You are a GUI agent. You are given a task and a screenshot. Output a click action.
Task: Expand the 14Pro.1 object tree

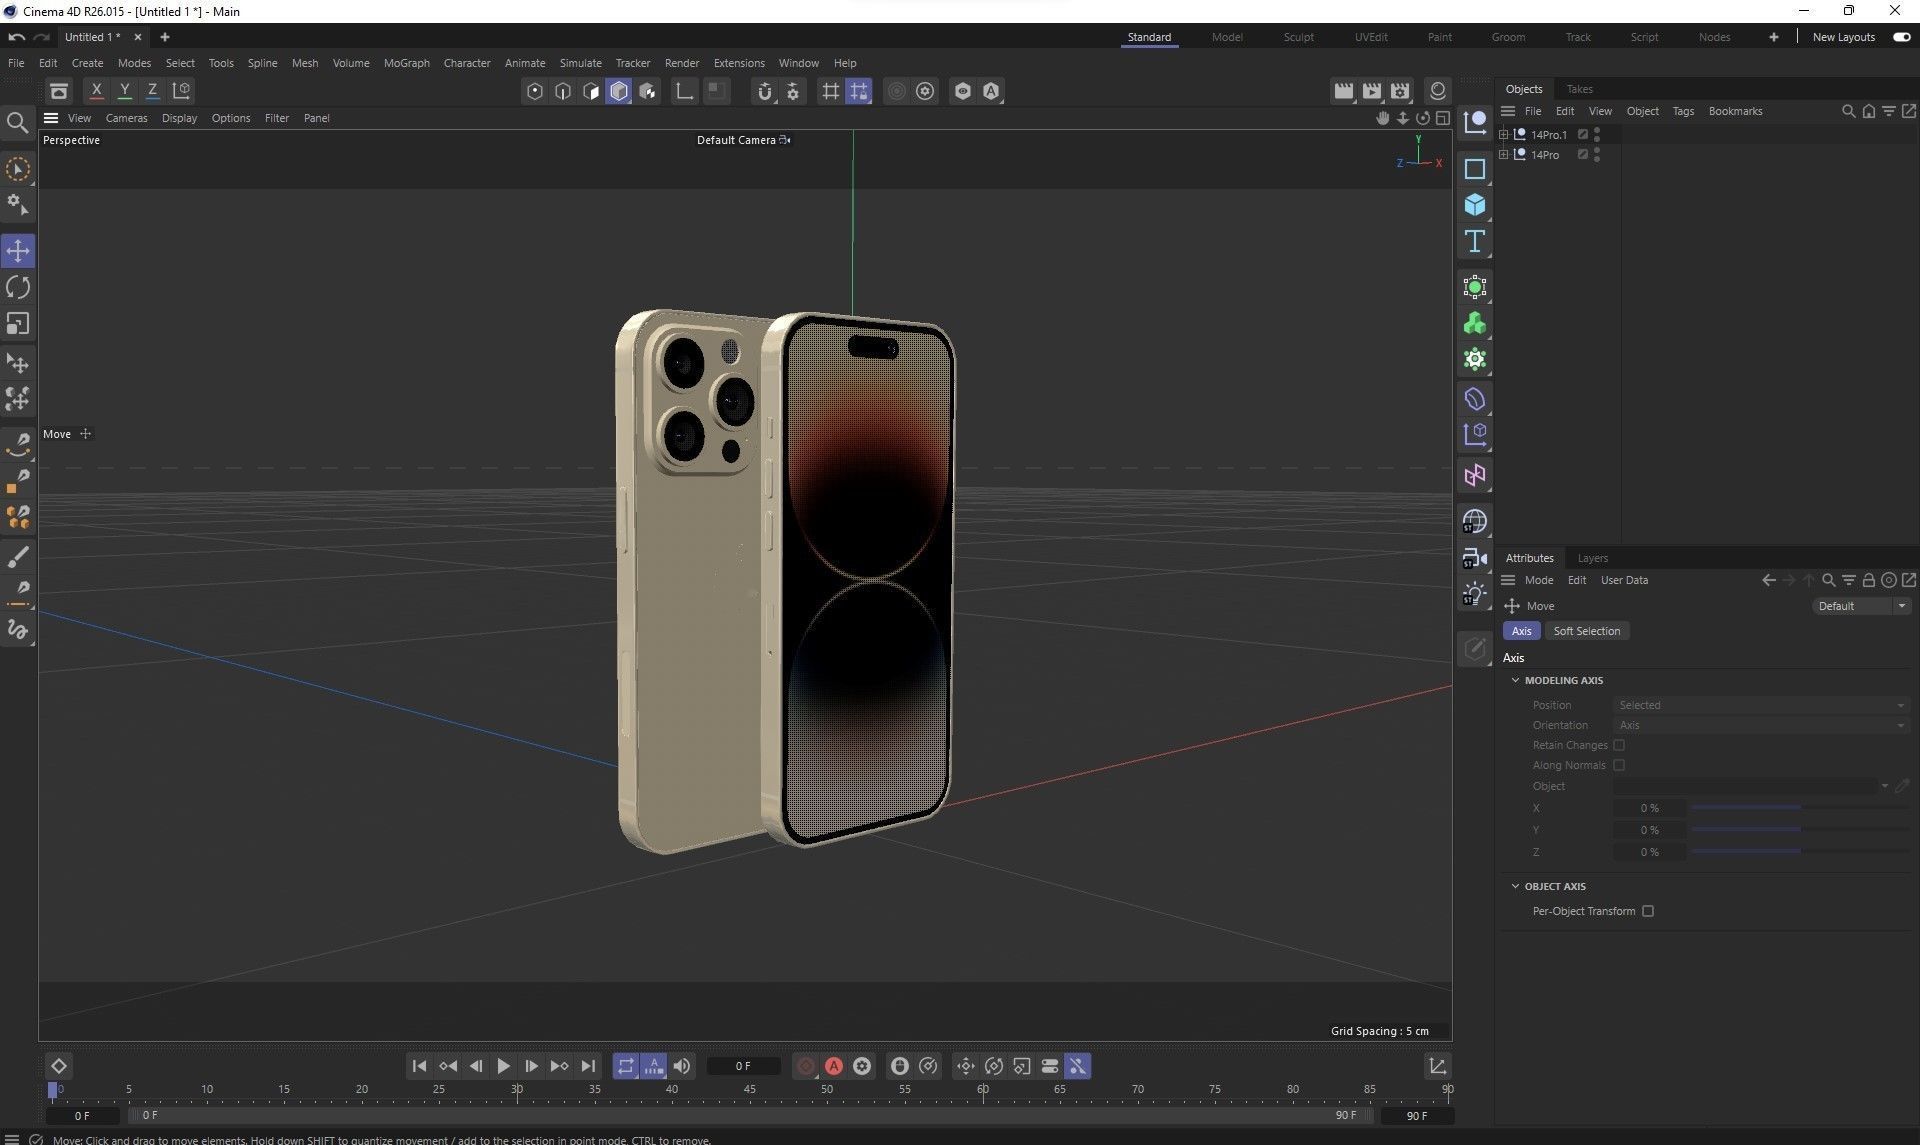pos(1503,134)
